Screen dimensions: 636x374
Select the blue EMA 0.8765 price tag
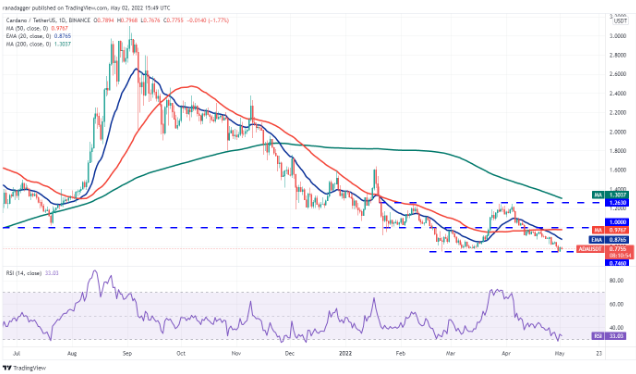coord(610,240)
